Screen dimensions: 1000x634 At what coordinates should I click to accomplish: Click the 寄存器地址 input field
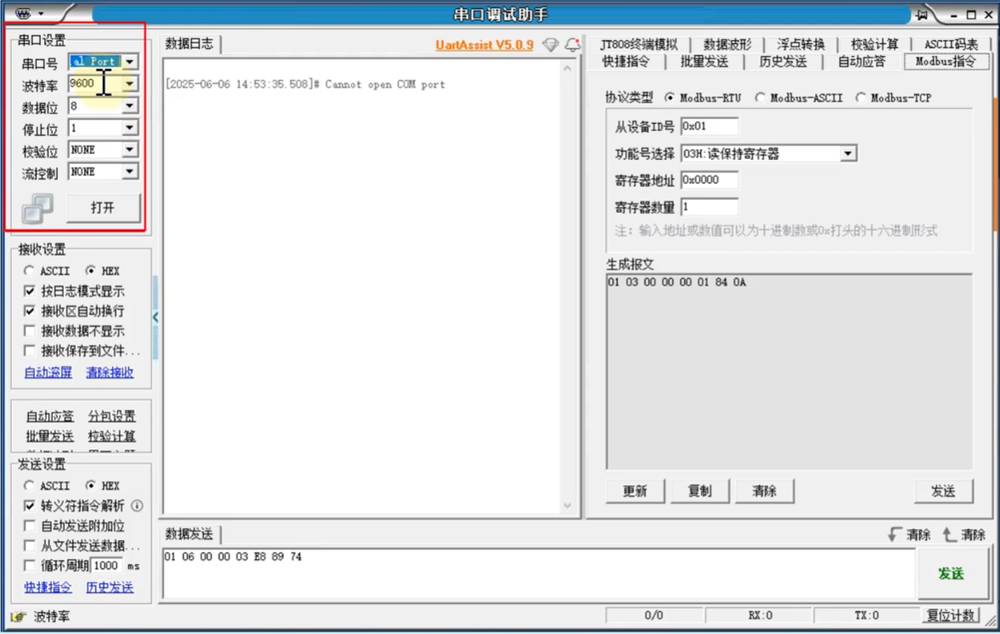(708, 180)
